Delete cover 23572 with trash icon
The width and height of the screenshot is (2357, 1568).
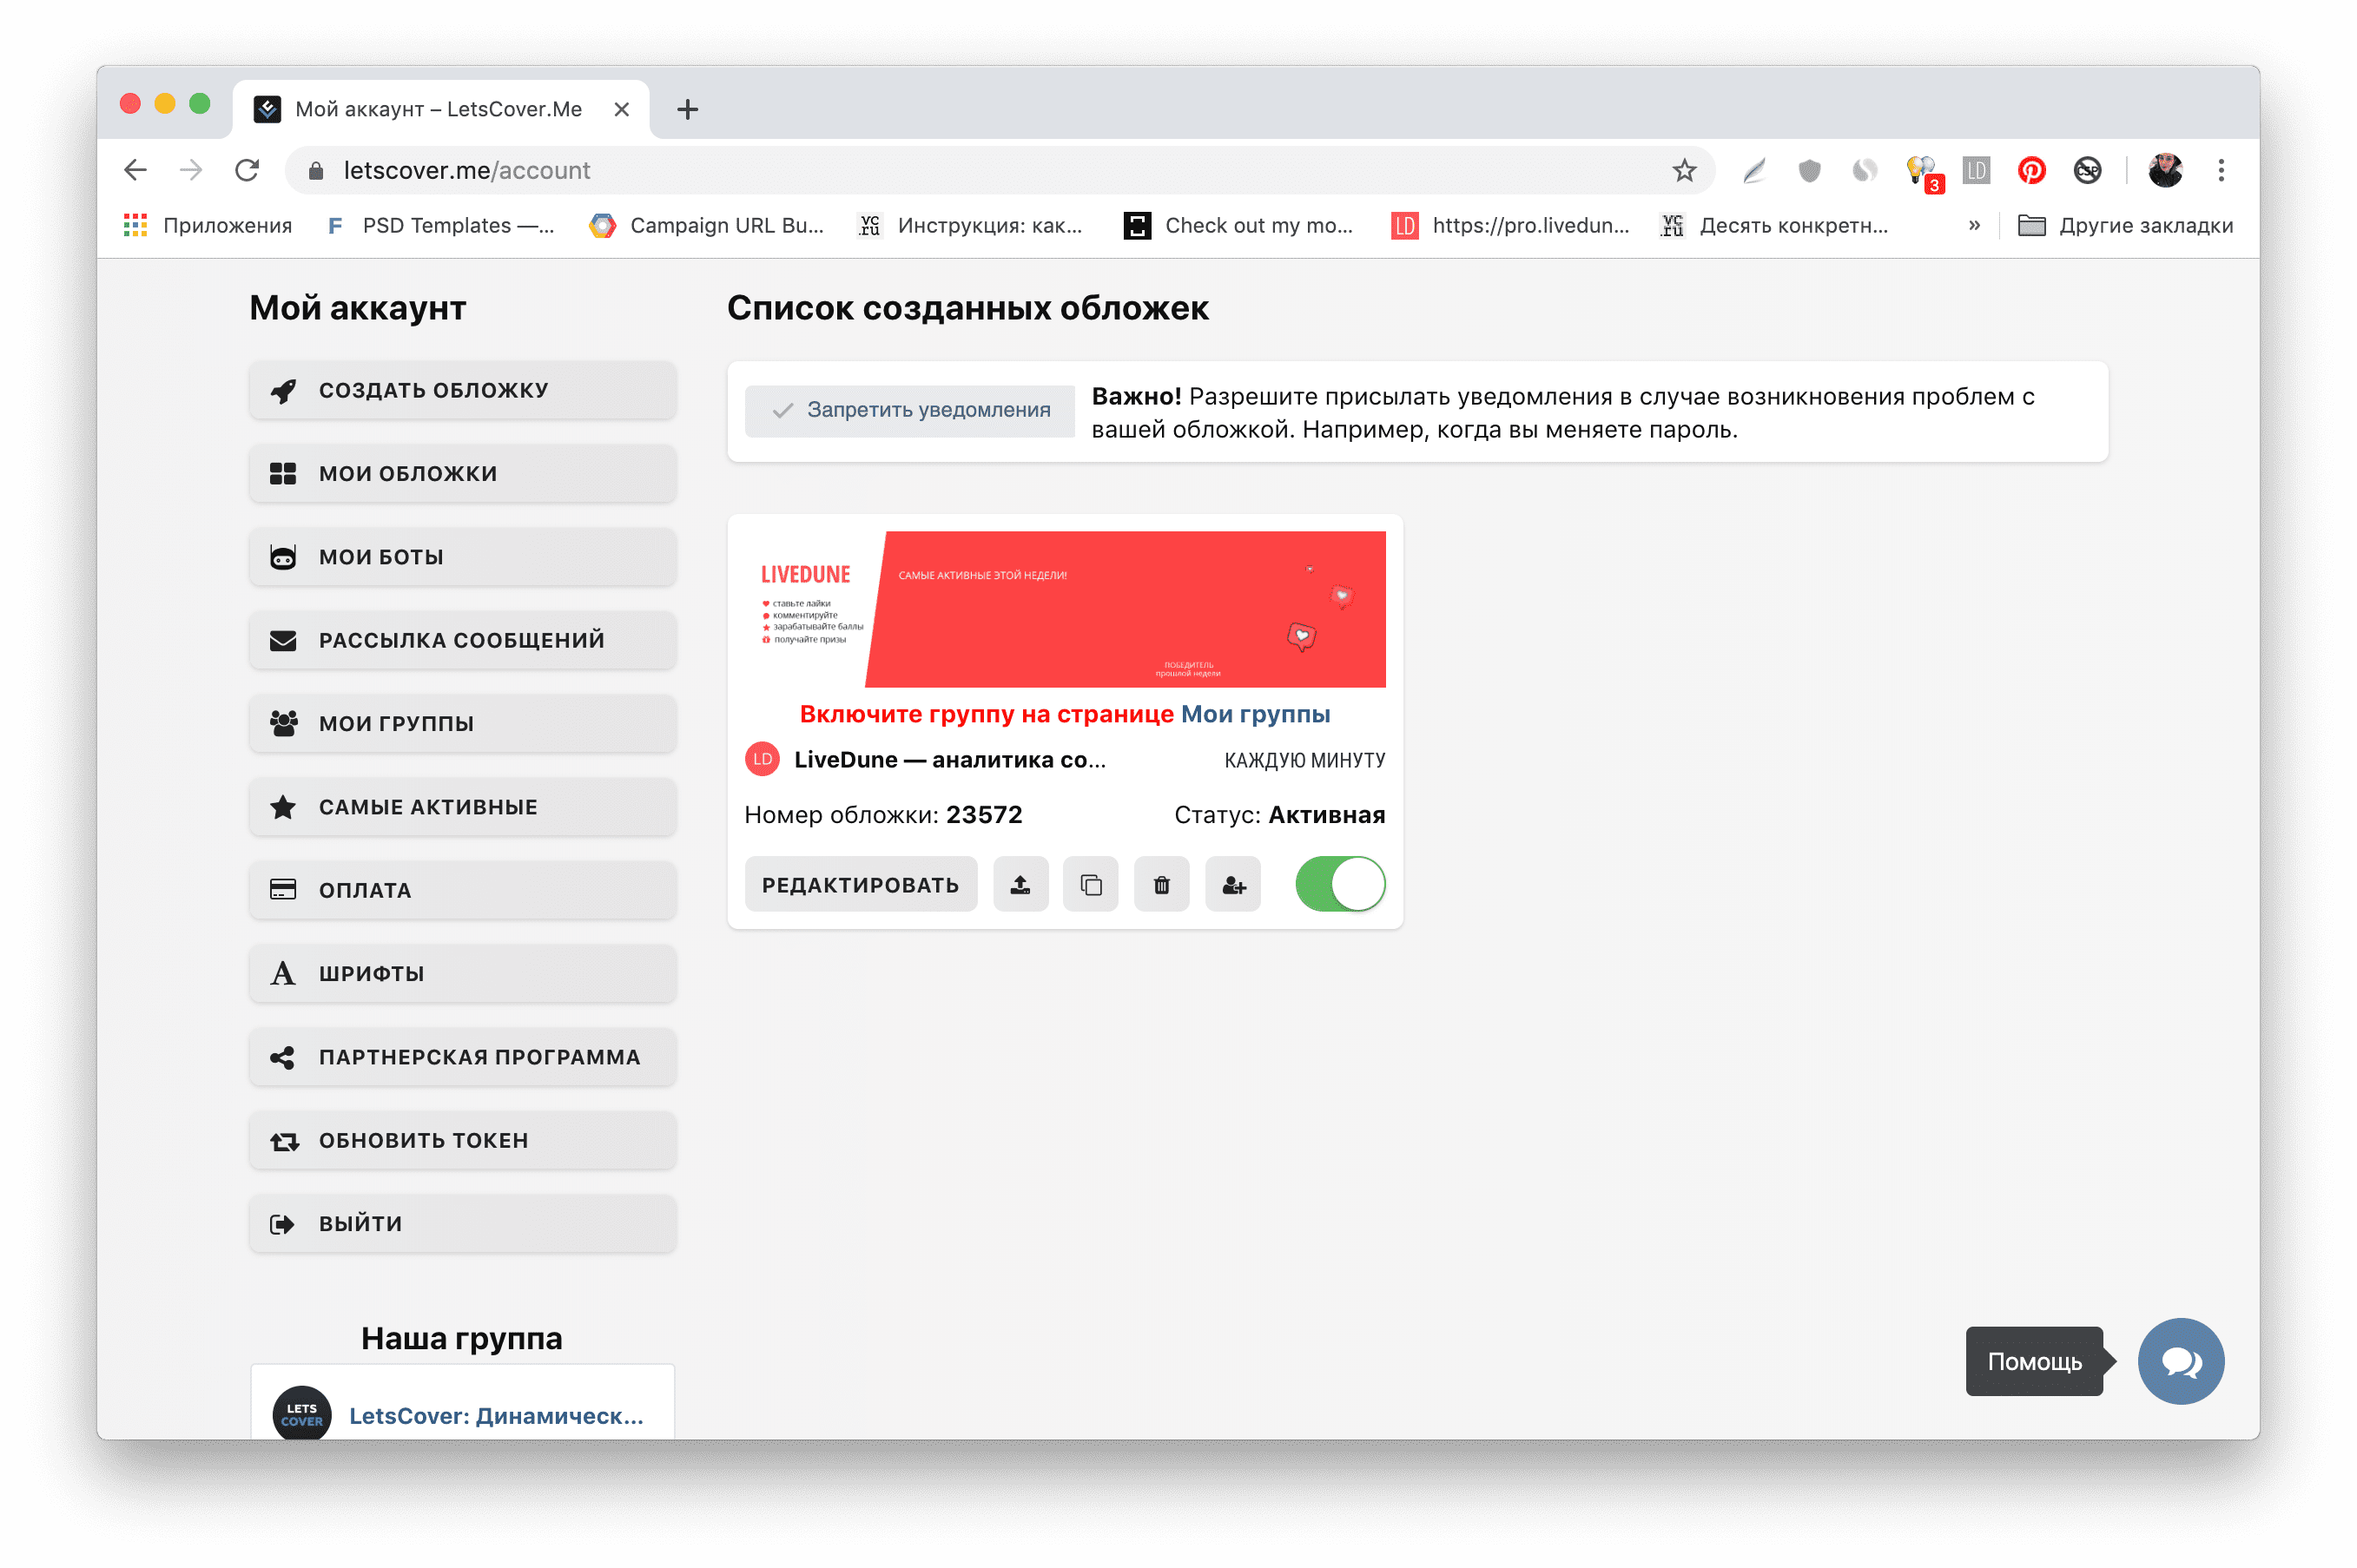click(1161, 884)
